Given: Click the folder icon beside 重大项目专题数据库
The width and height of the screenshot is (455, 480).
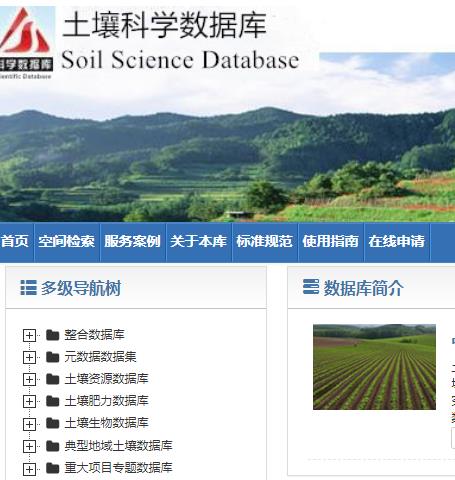Looking at the screenshot, I should click(53, 468).
